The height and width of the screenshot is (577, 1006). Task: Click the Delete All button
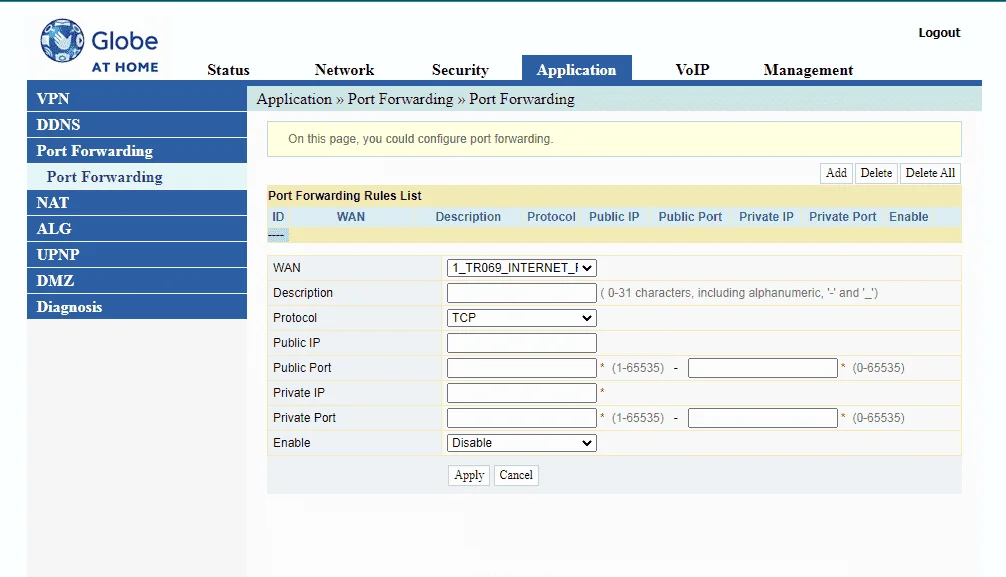(930, 173)
